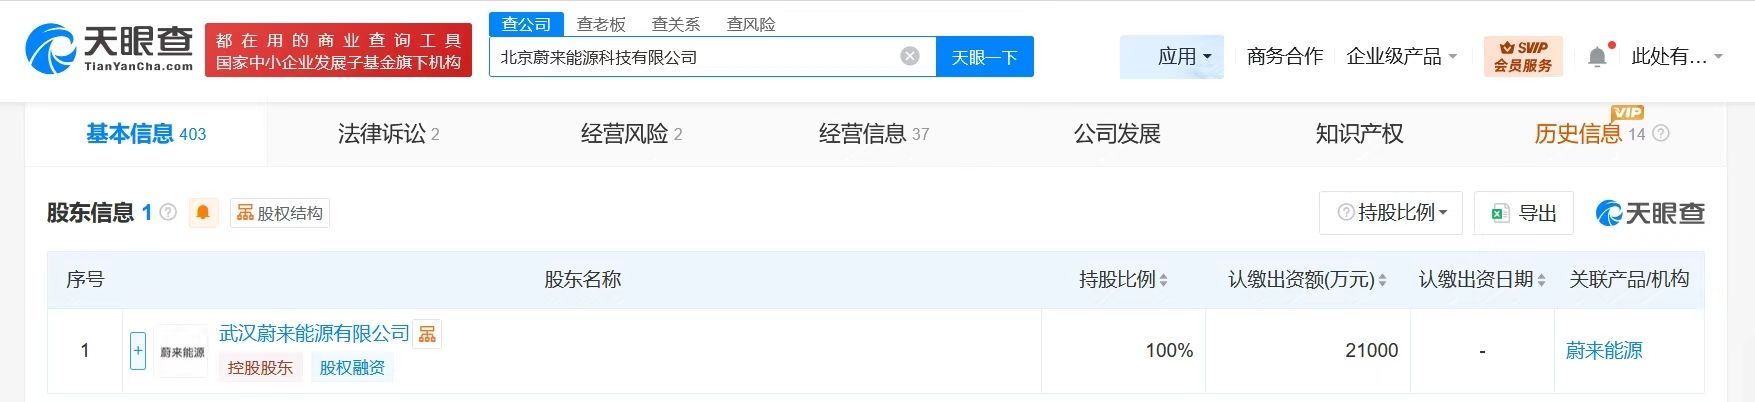Viewport: 1755px width, 402px height.
Task: Open the notification bell in the header
Action: click(1597, 57)
